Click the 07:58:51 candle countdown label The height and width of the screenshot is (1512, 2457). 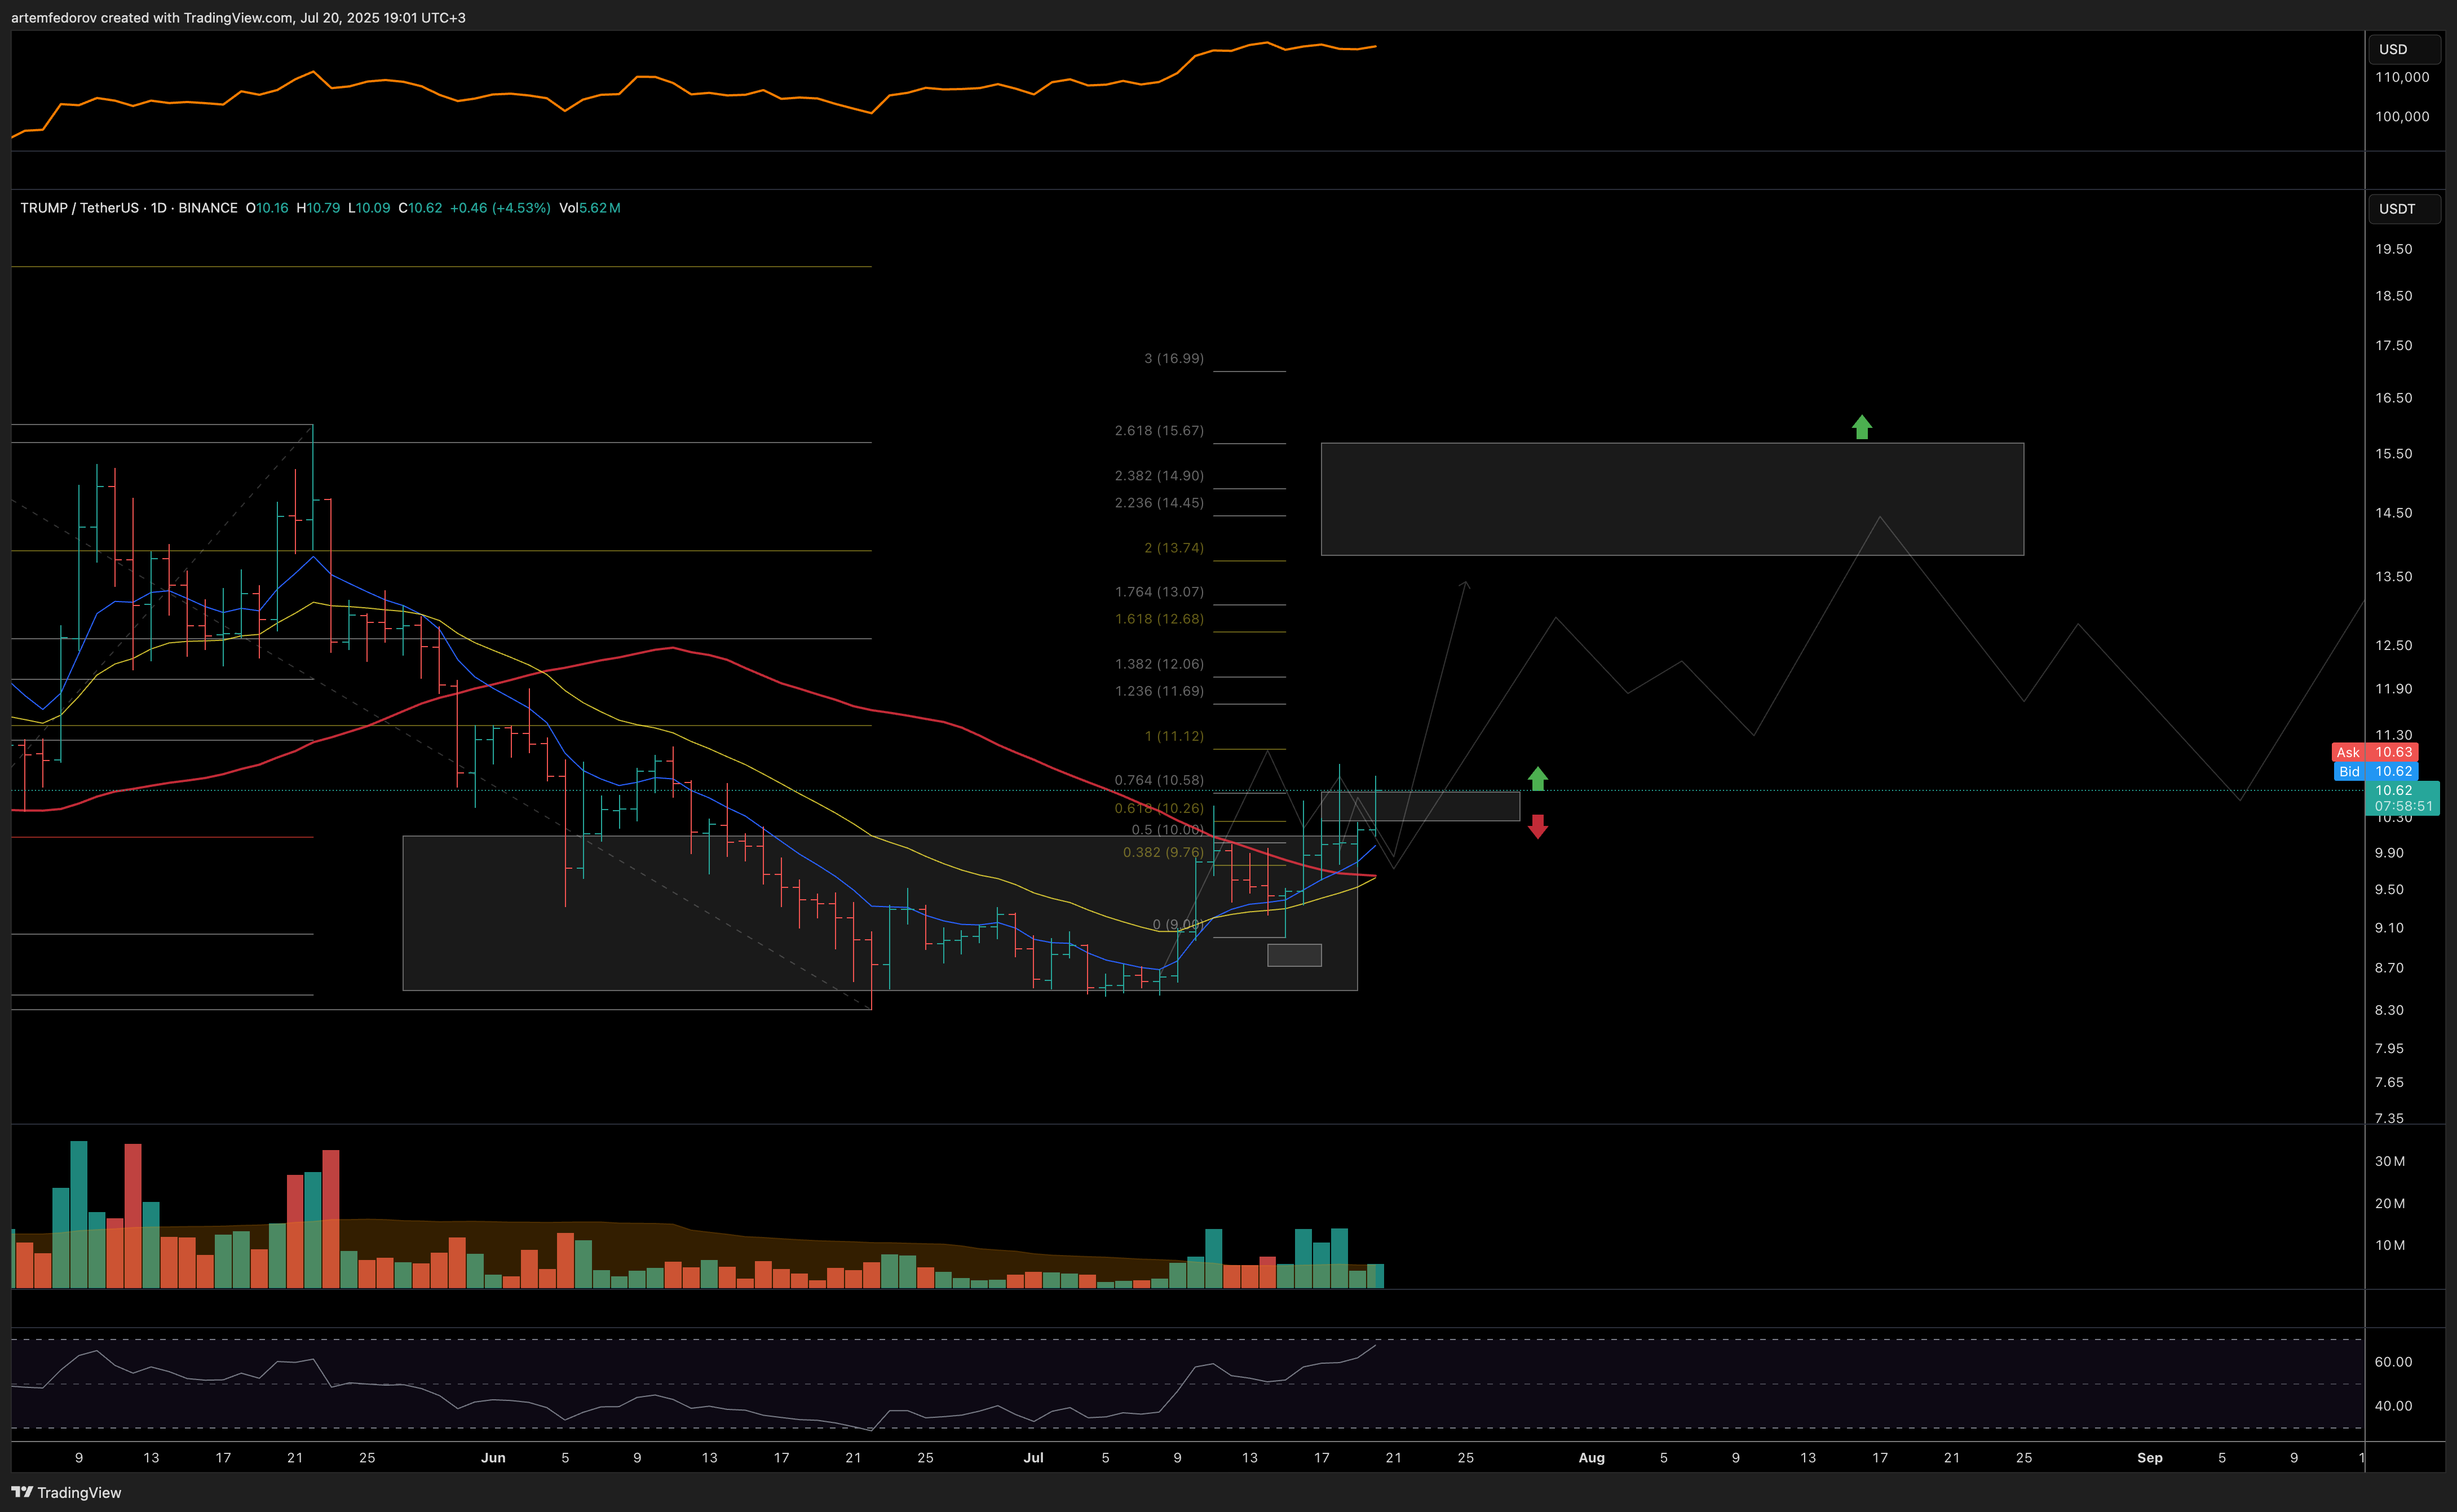2403,806
